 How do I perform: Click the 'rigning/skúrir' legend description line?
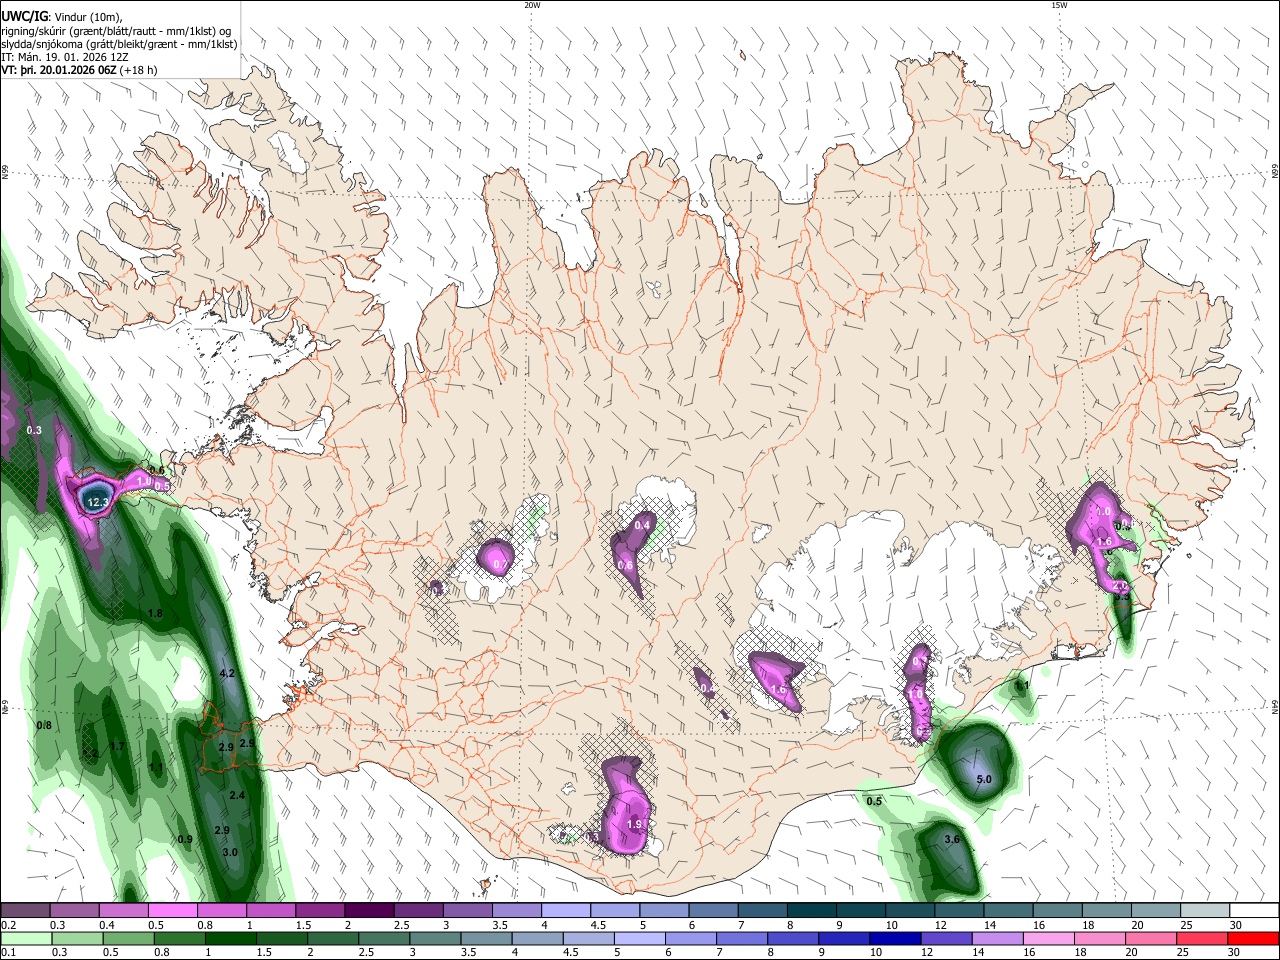116,30
